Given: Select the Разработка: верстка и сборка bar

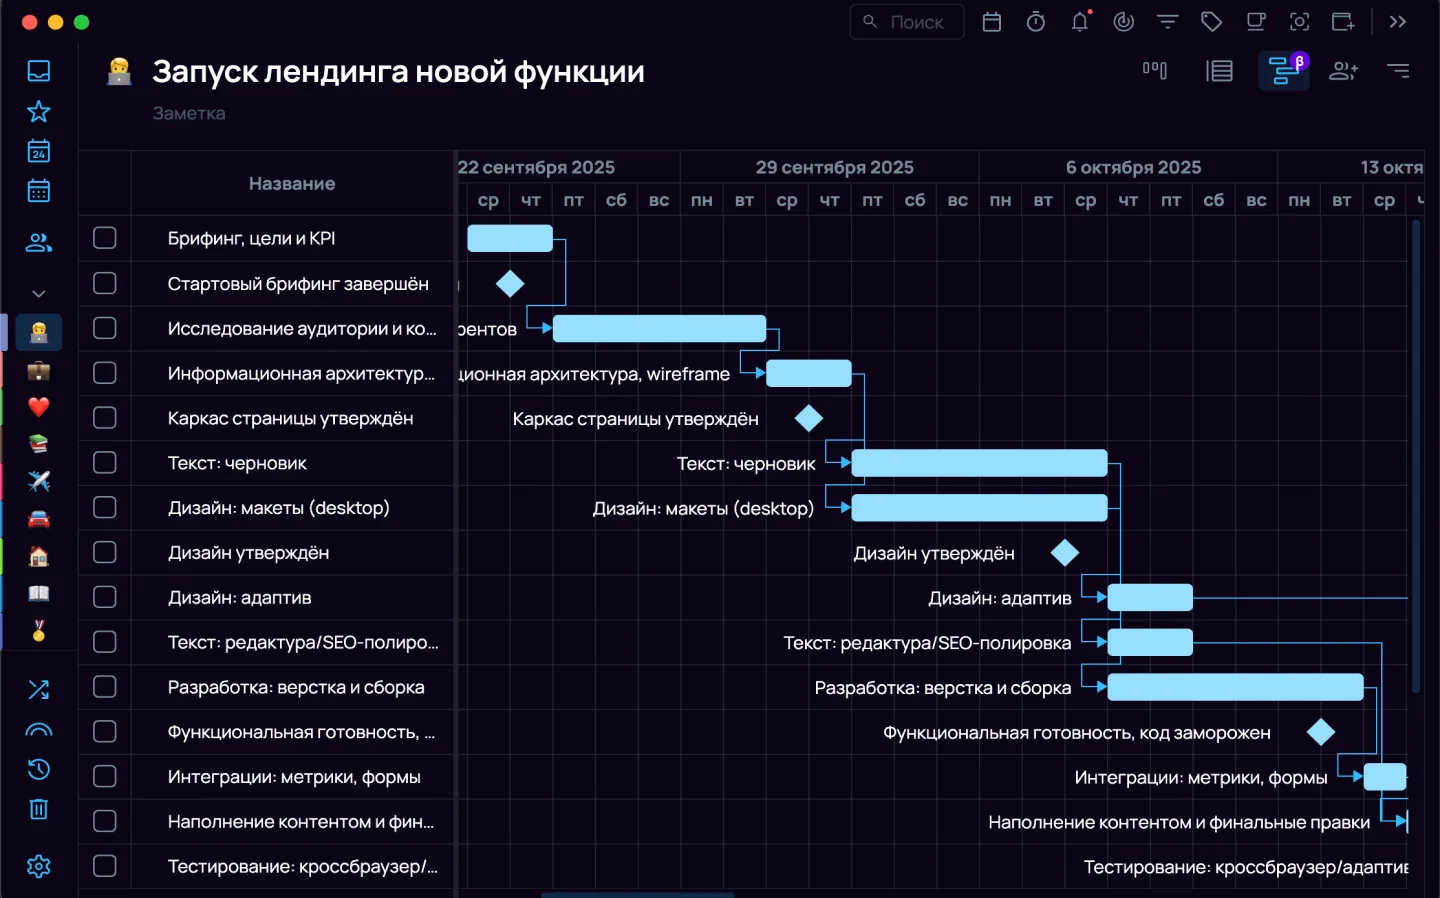Looking at the screenshot, I should [1236, 687].
